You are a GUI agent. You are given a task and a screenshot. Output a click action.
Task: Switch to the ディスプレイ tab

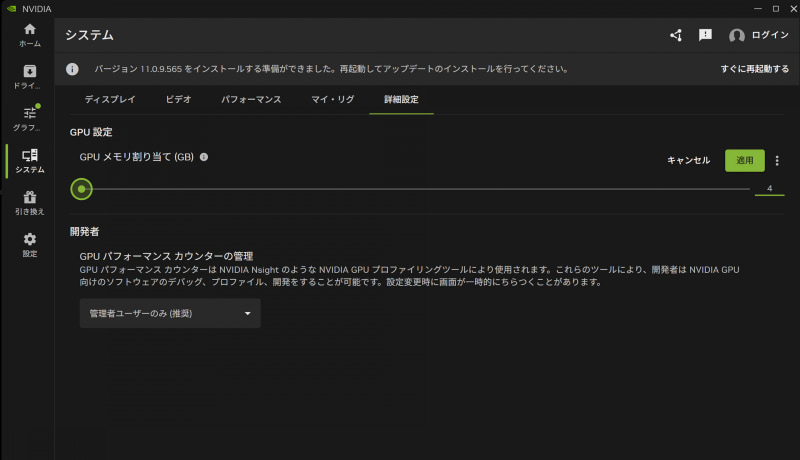110,99
